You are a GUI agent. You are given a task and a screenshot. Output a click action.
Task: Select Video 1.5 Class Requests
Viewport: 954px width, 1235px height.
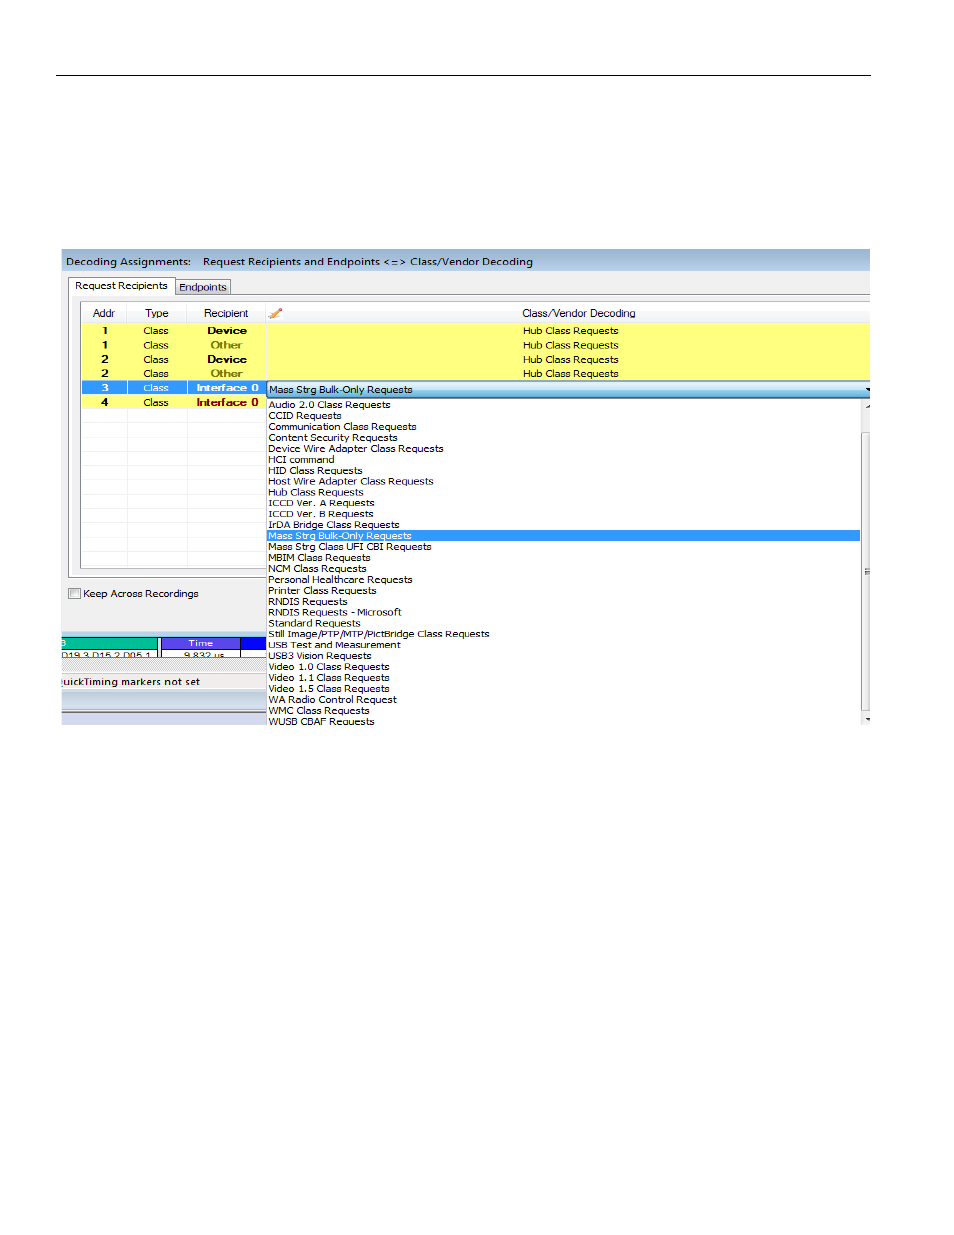coord(329,689)
